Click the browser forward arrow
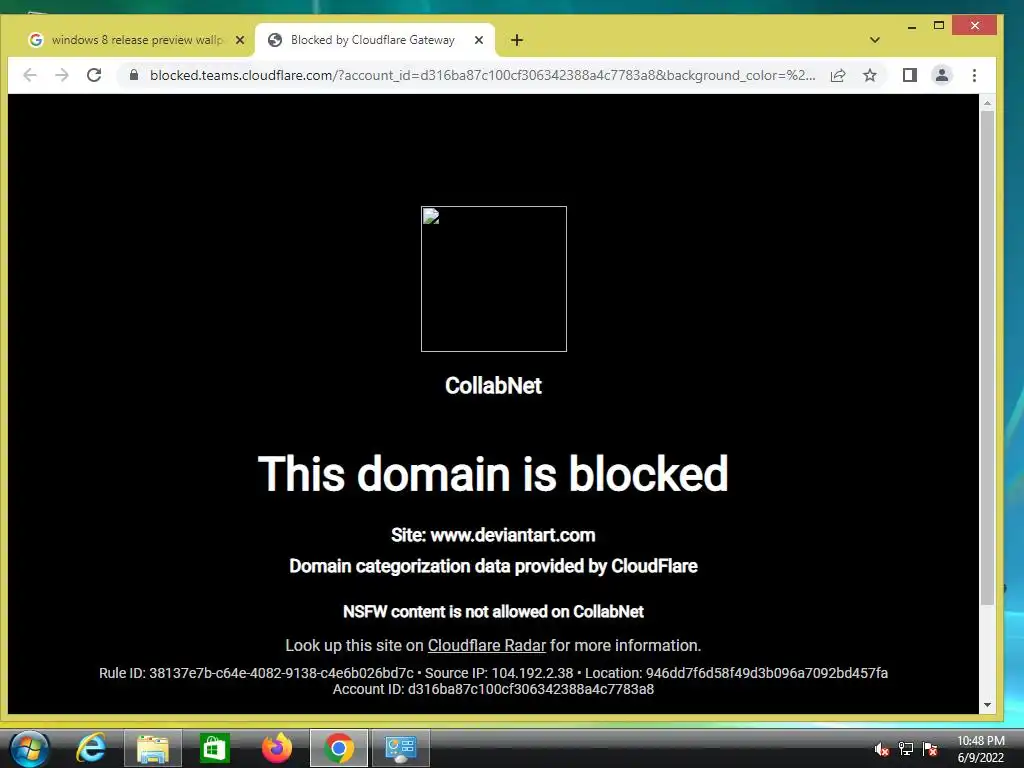 tap(62, 75)
